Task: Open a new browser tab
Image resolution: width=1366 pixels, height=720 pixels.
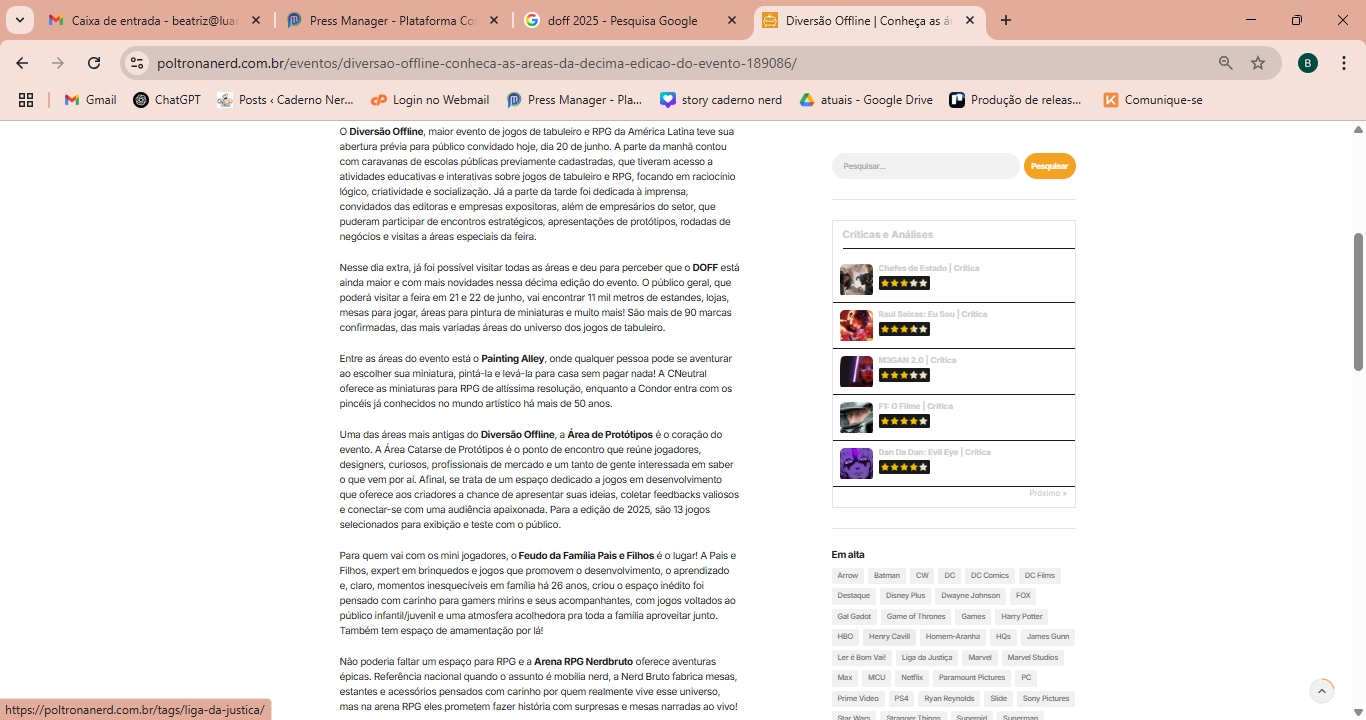Action: coord(1006,20)
